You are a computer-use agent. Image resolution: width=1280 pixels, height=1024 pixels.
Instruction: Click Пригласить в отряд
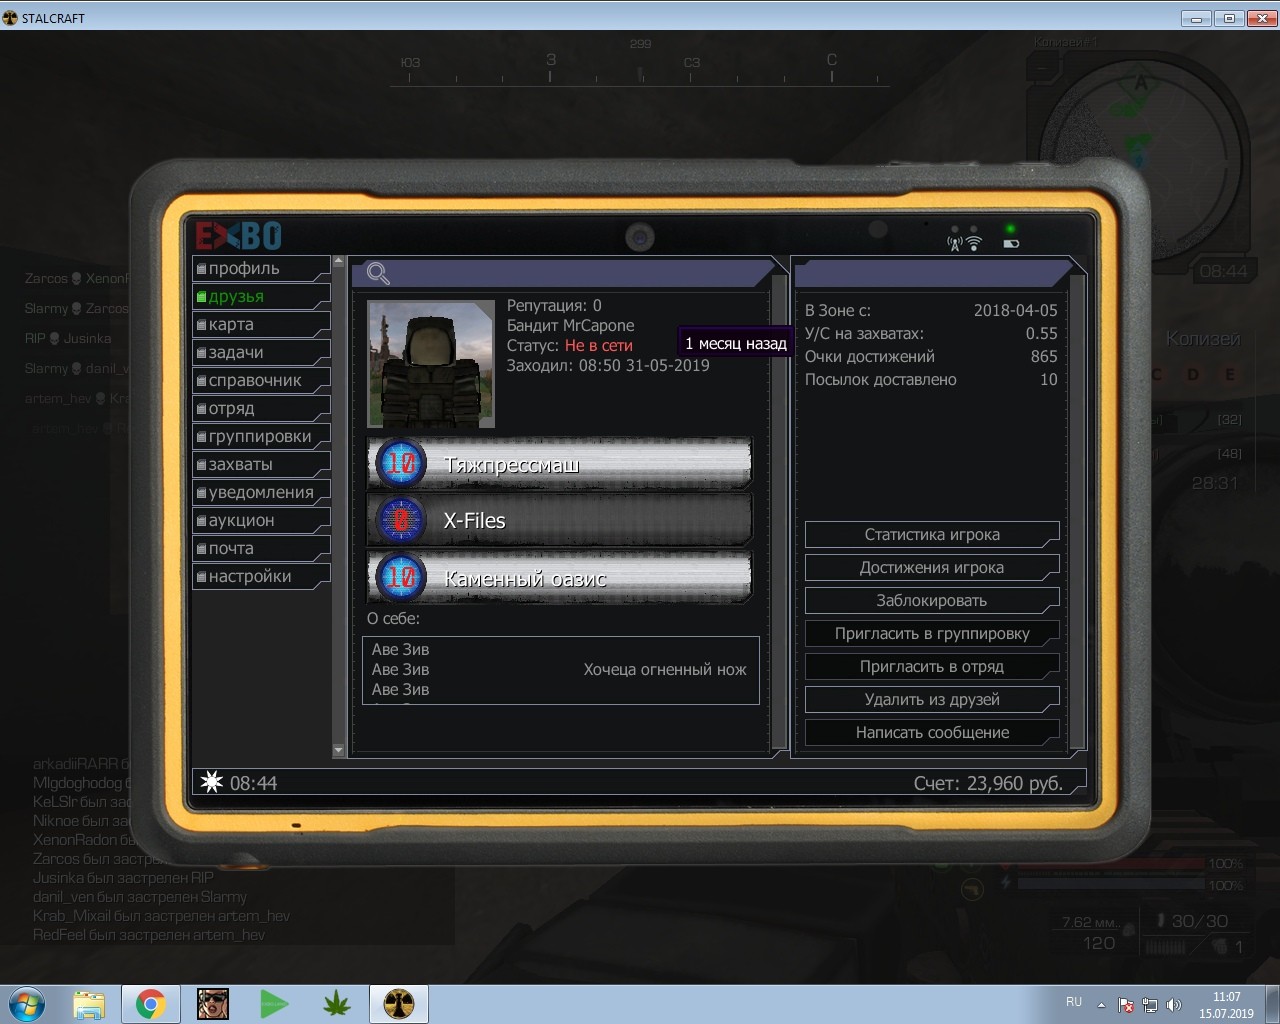coord(932,667)
